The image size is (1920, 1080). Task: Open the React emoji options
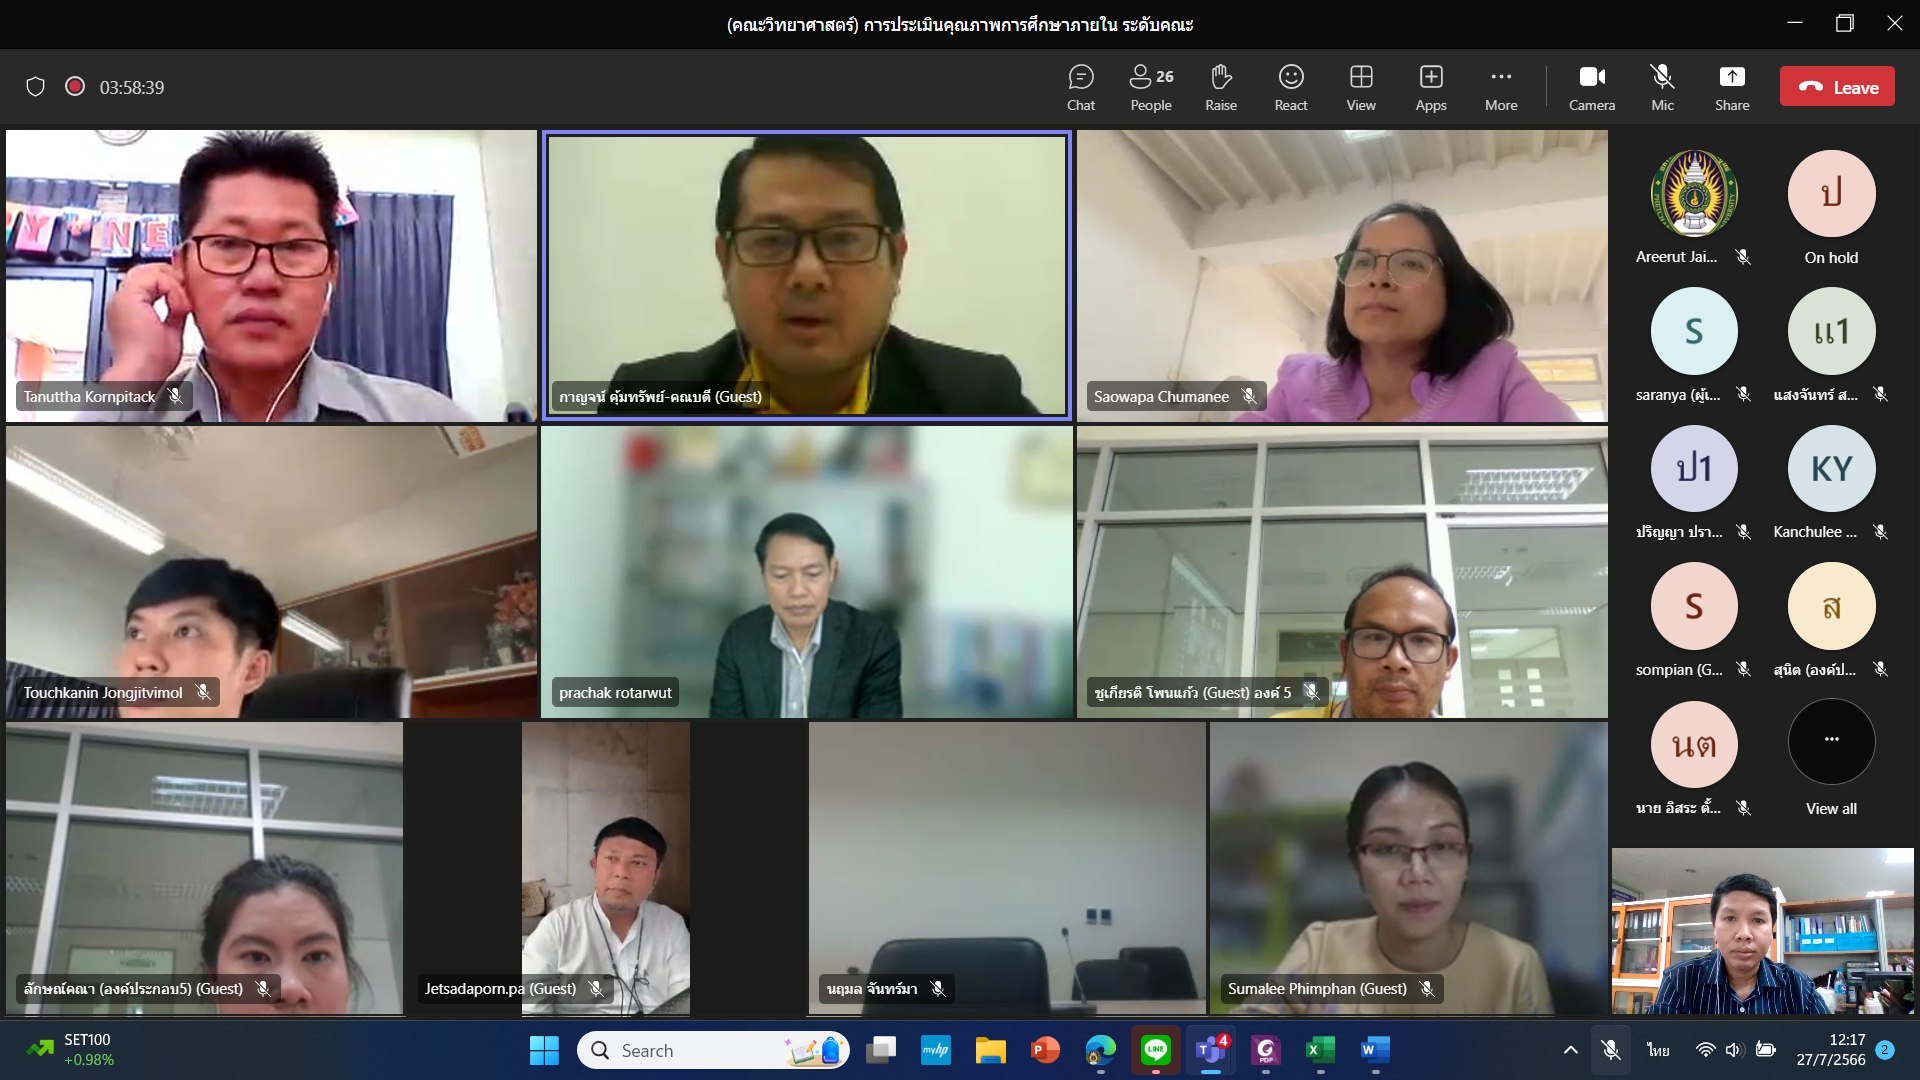[x=1290, y=87]
